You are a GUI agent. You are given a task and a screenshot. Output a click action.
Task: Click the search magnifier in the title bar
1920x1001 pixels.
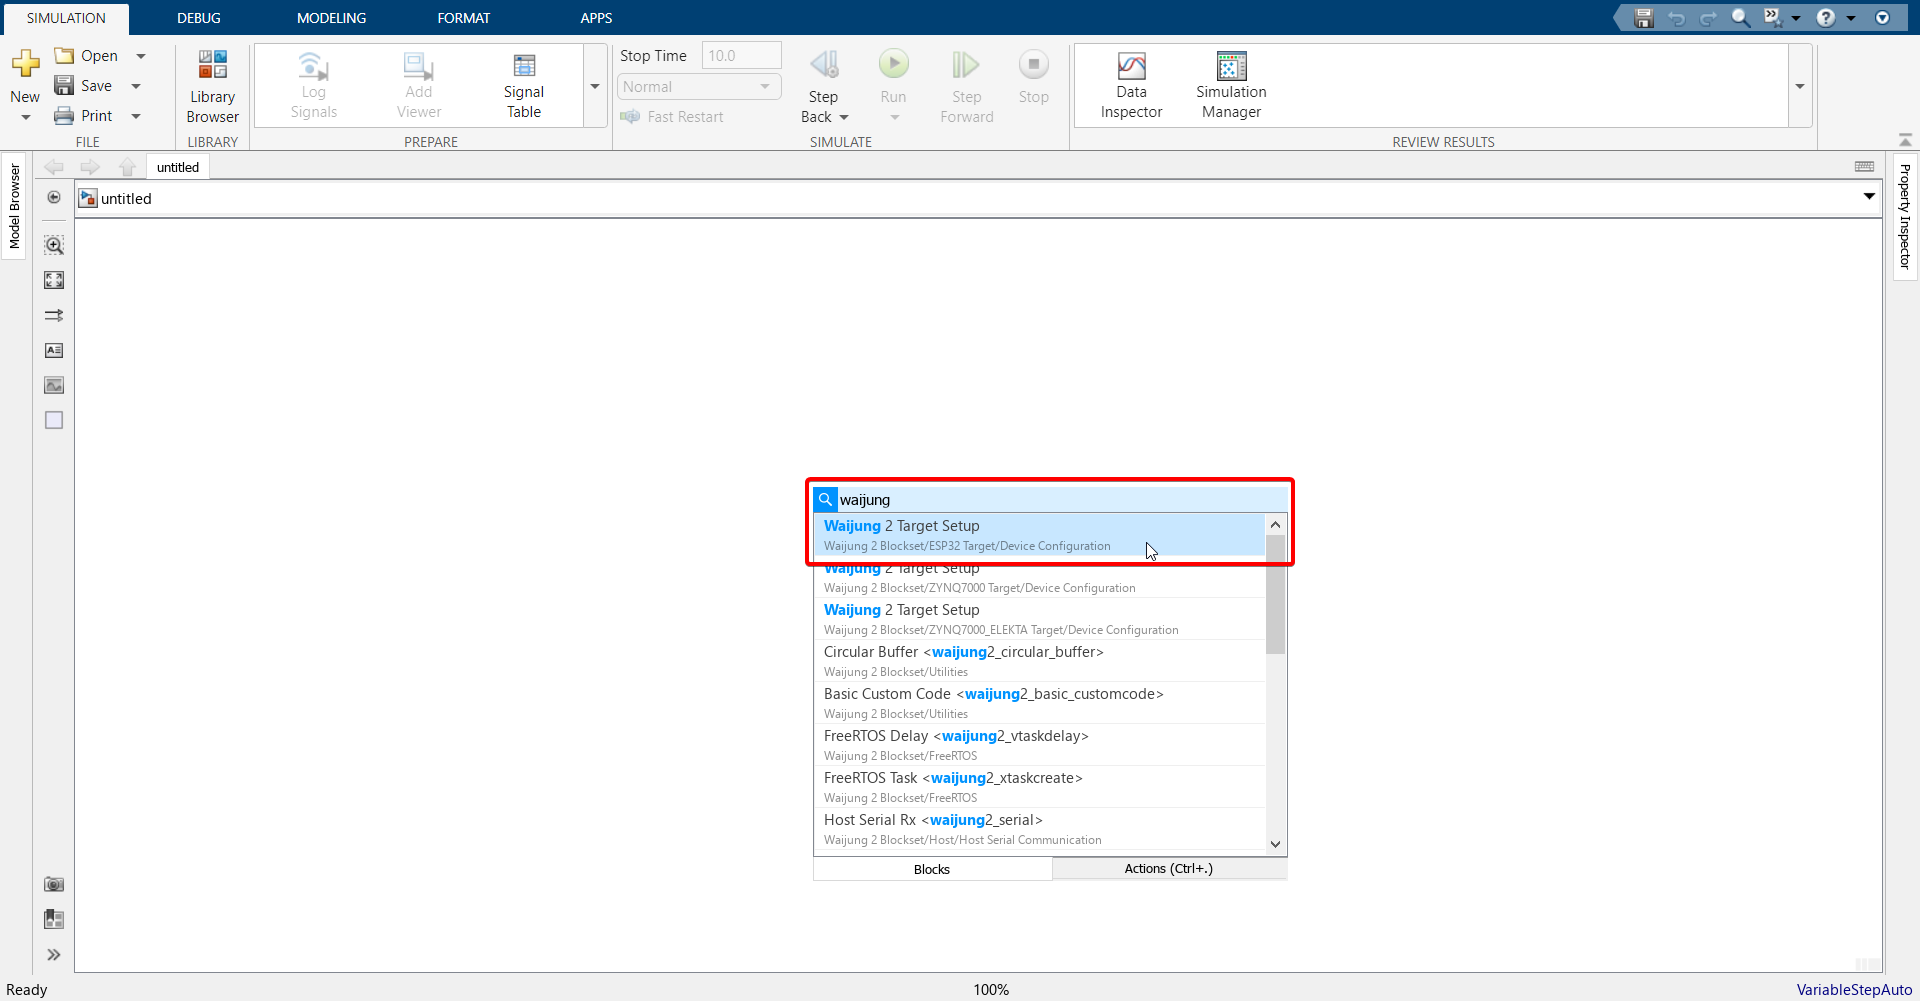1741,18
